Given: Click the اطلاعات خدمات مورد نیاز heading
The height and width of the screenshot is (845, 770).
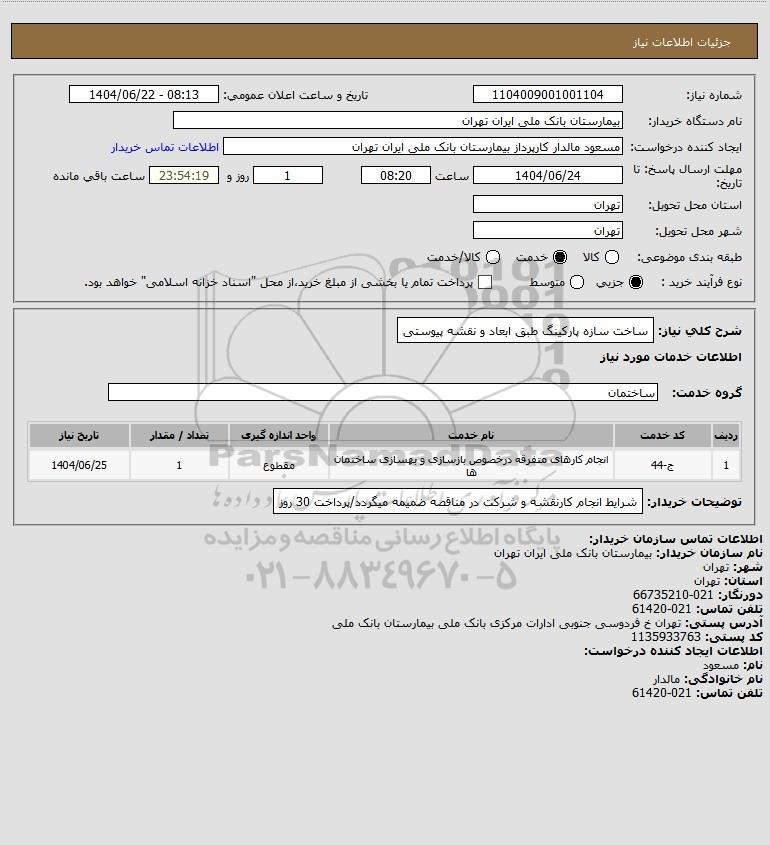Looking at the screenshot, I should [x=671, y=357].
